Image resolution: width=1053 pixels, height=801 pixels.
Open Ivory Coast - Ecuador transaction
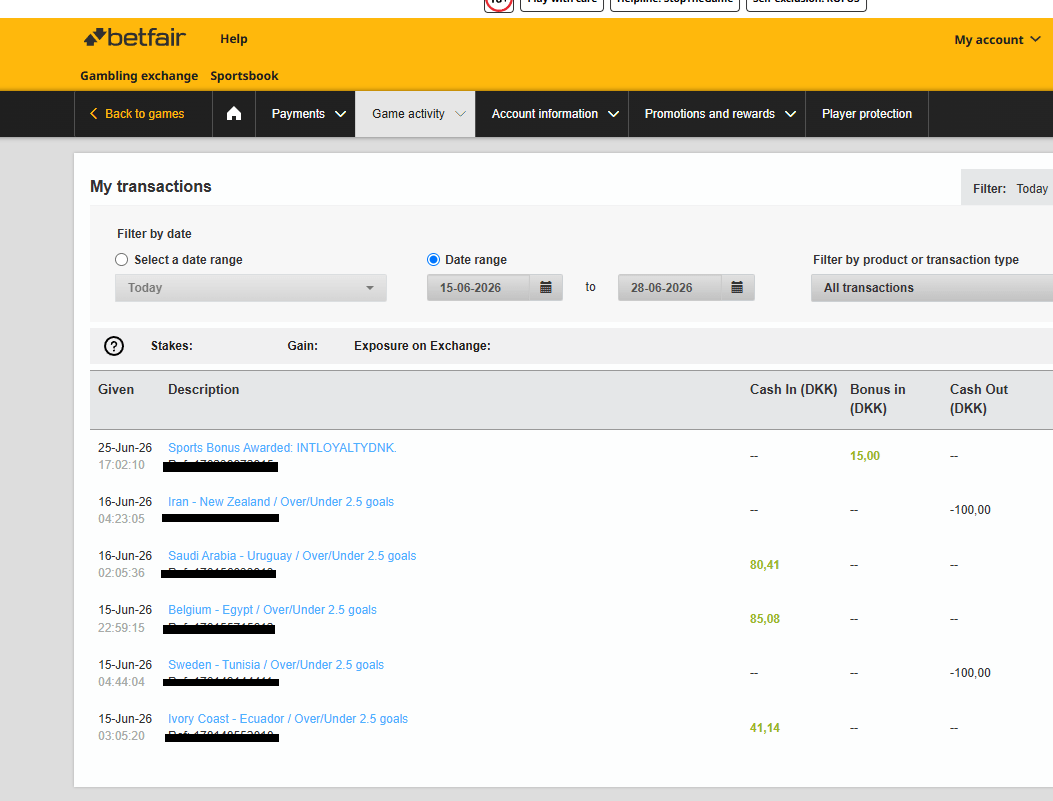point(287,718)
